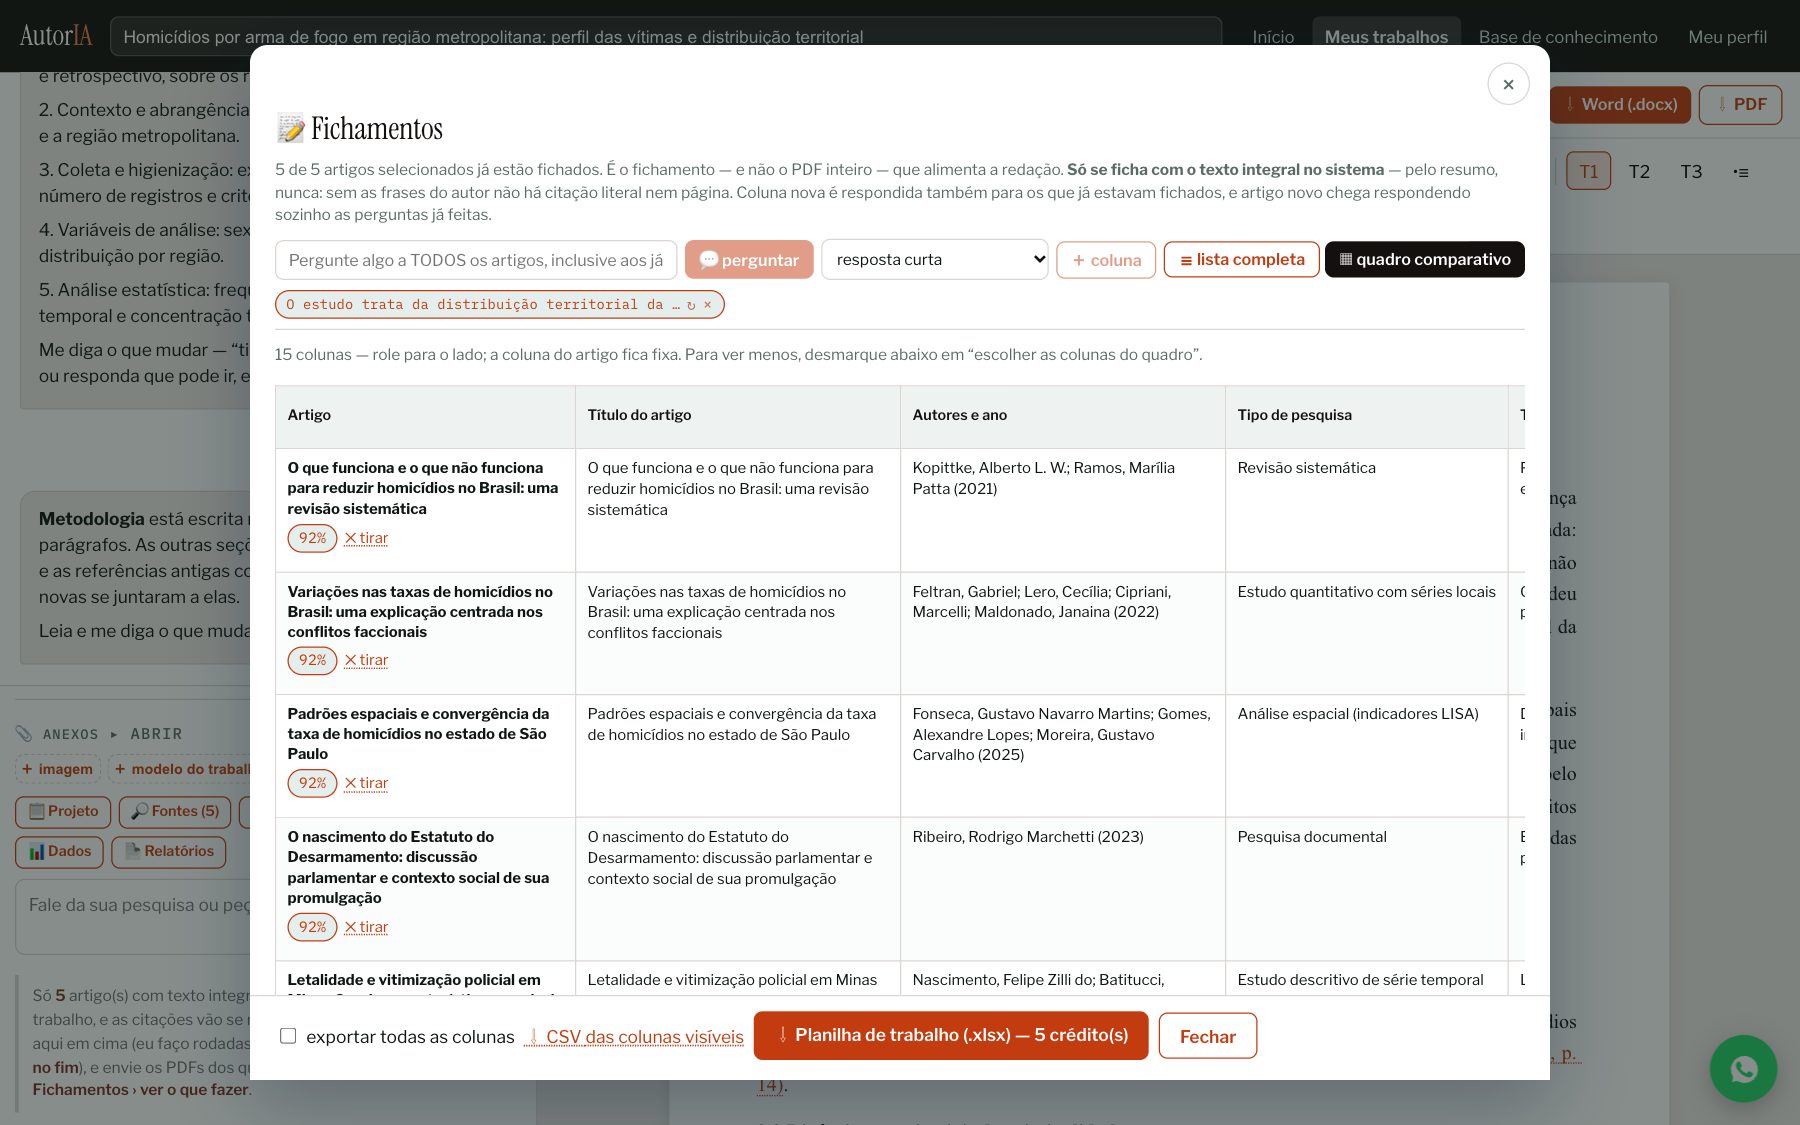
Task: Go to the Início tab
Action: click(x=1273, y=37)
